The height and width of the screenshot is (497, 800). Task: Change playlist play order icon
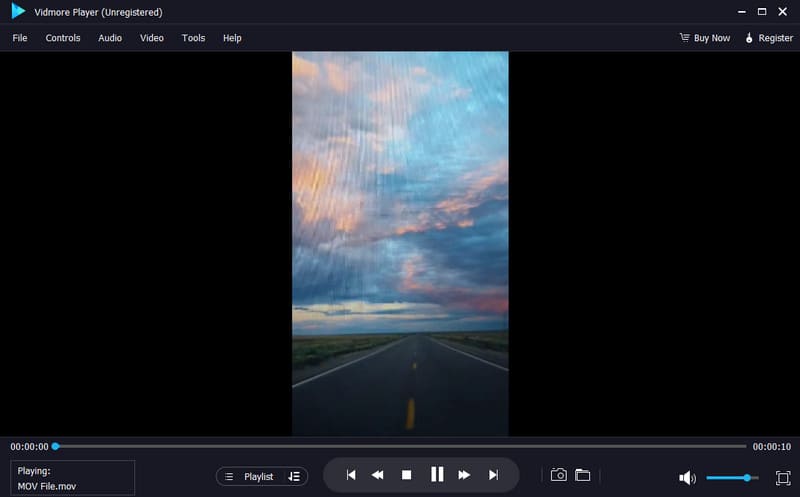click(294, 477)
